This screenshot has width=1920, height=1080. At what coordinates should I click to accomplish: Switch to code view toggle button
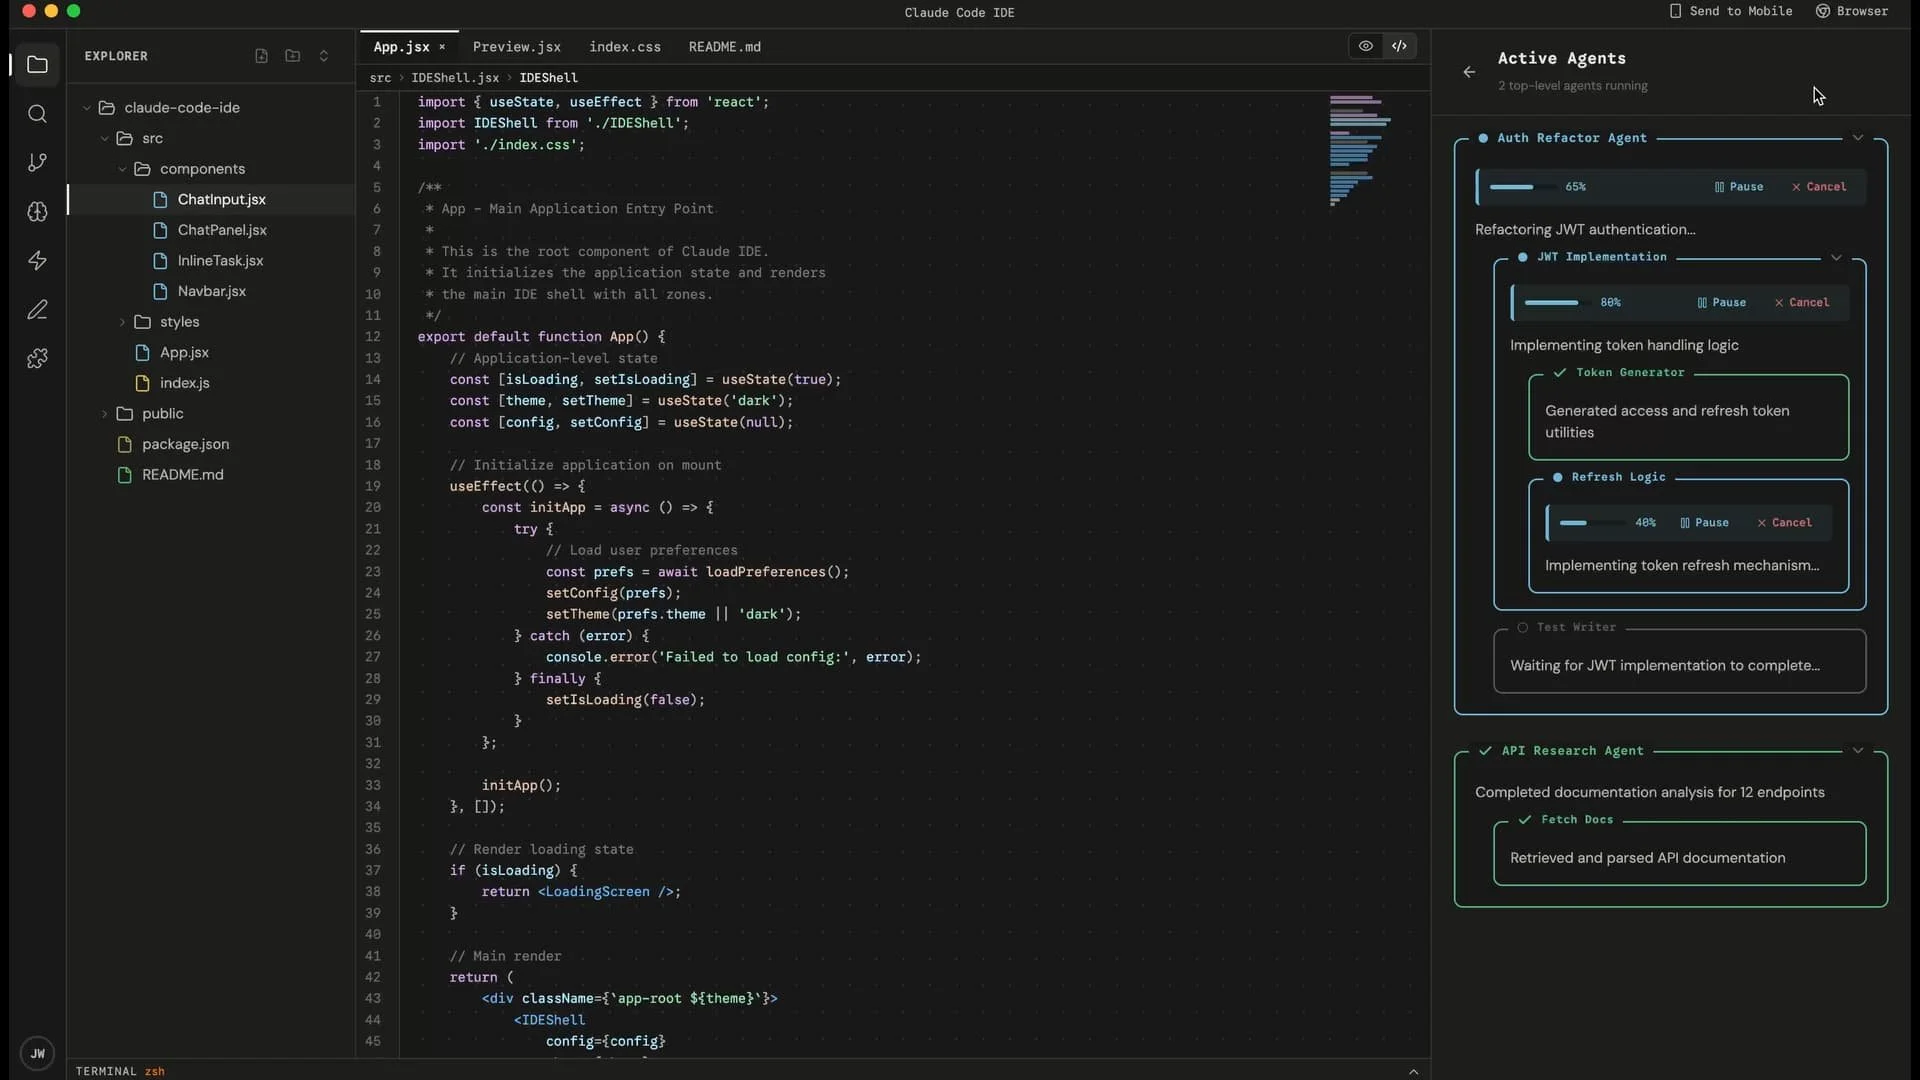pos(1399,46)
